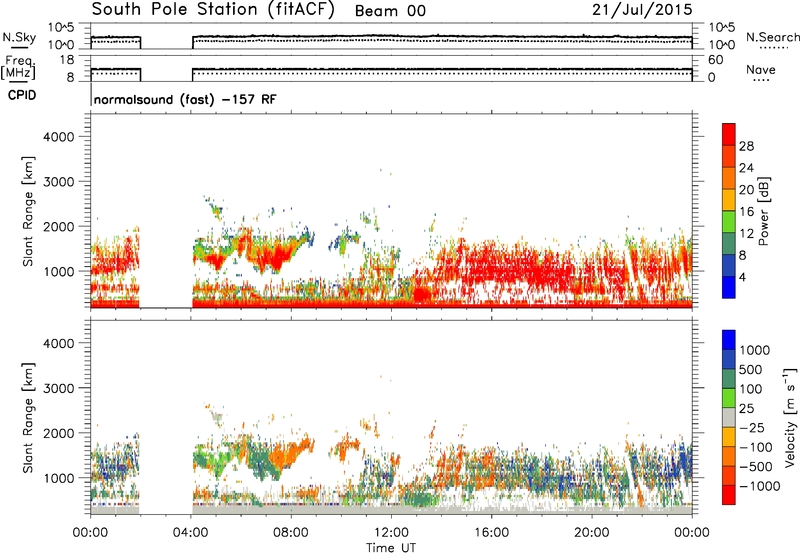The image size is (800, 554).
Task: Click the '-1000' tick on the velocity colorbar
Action: [759, 486]
